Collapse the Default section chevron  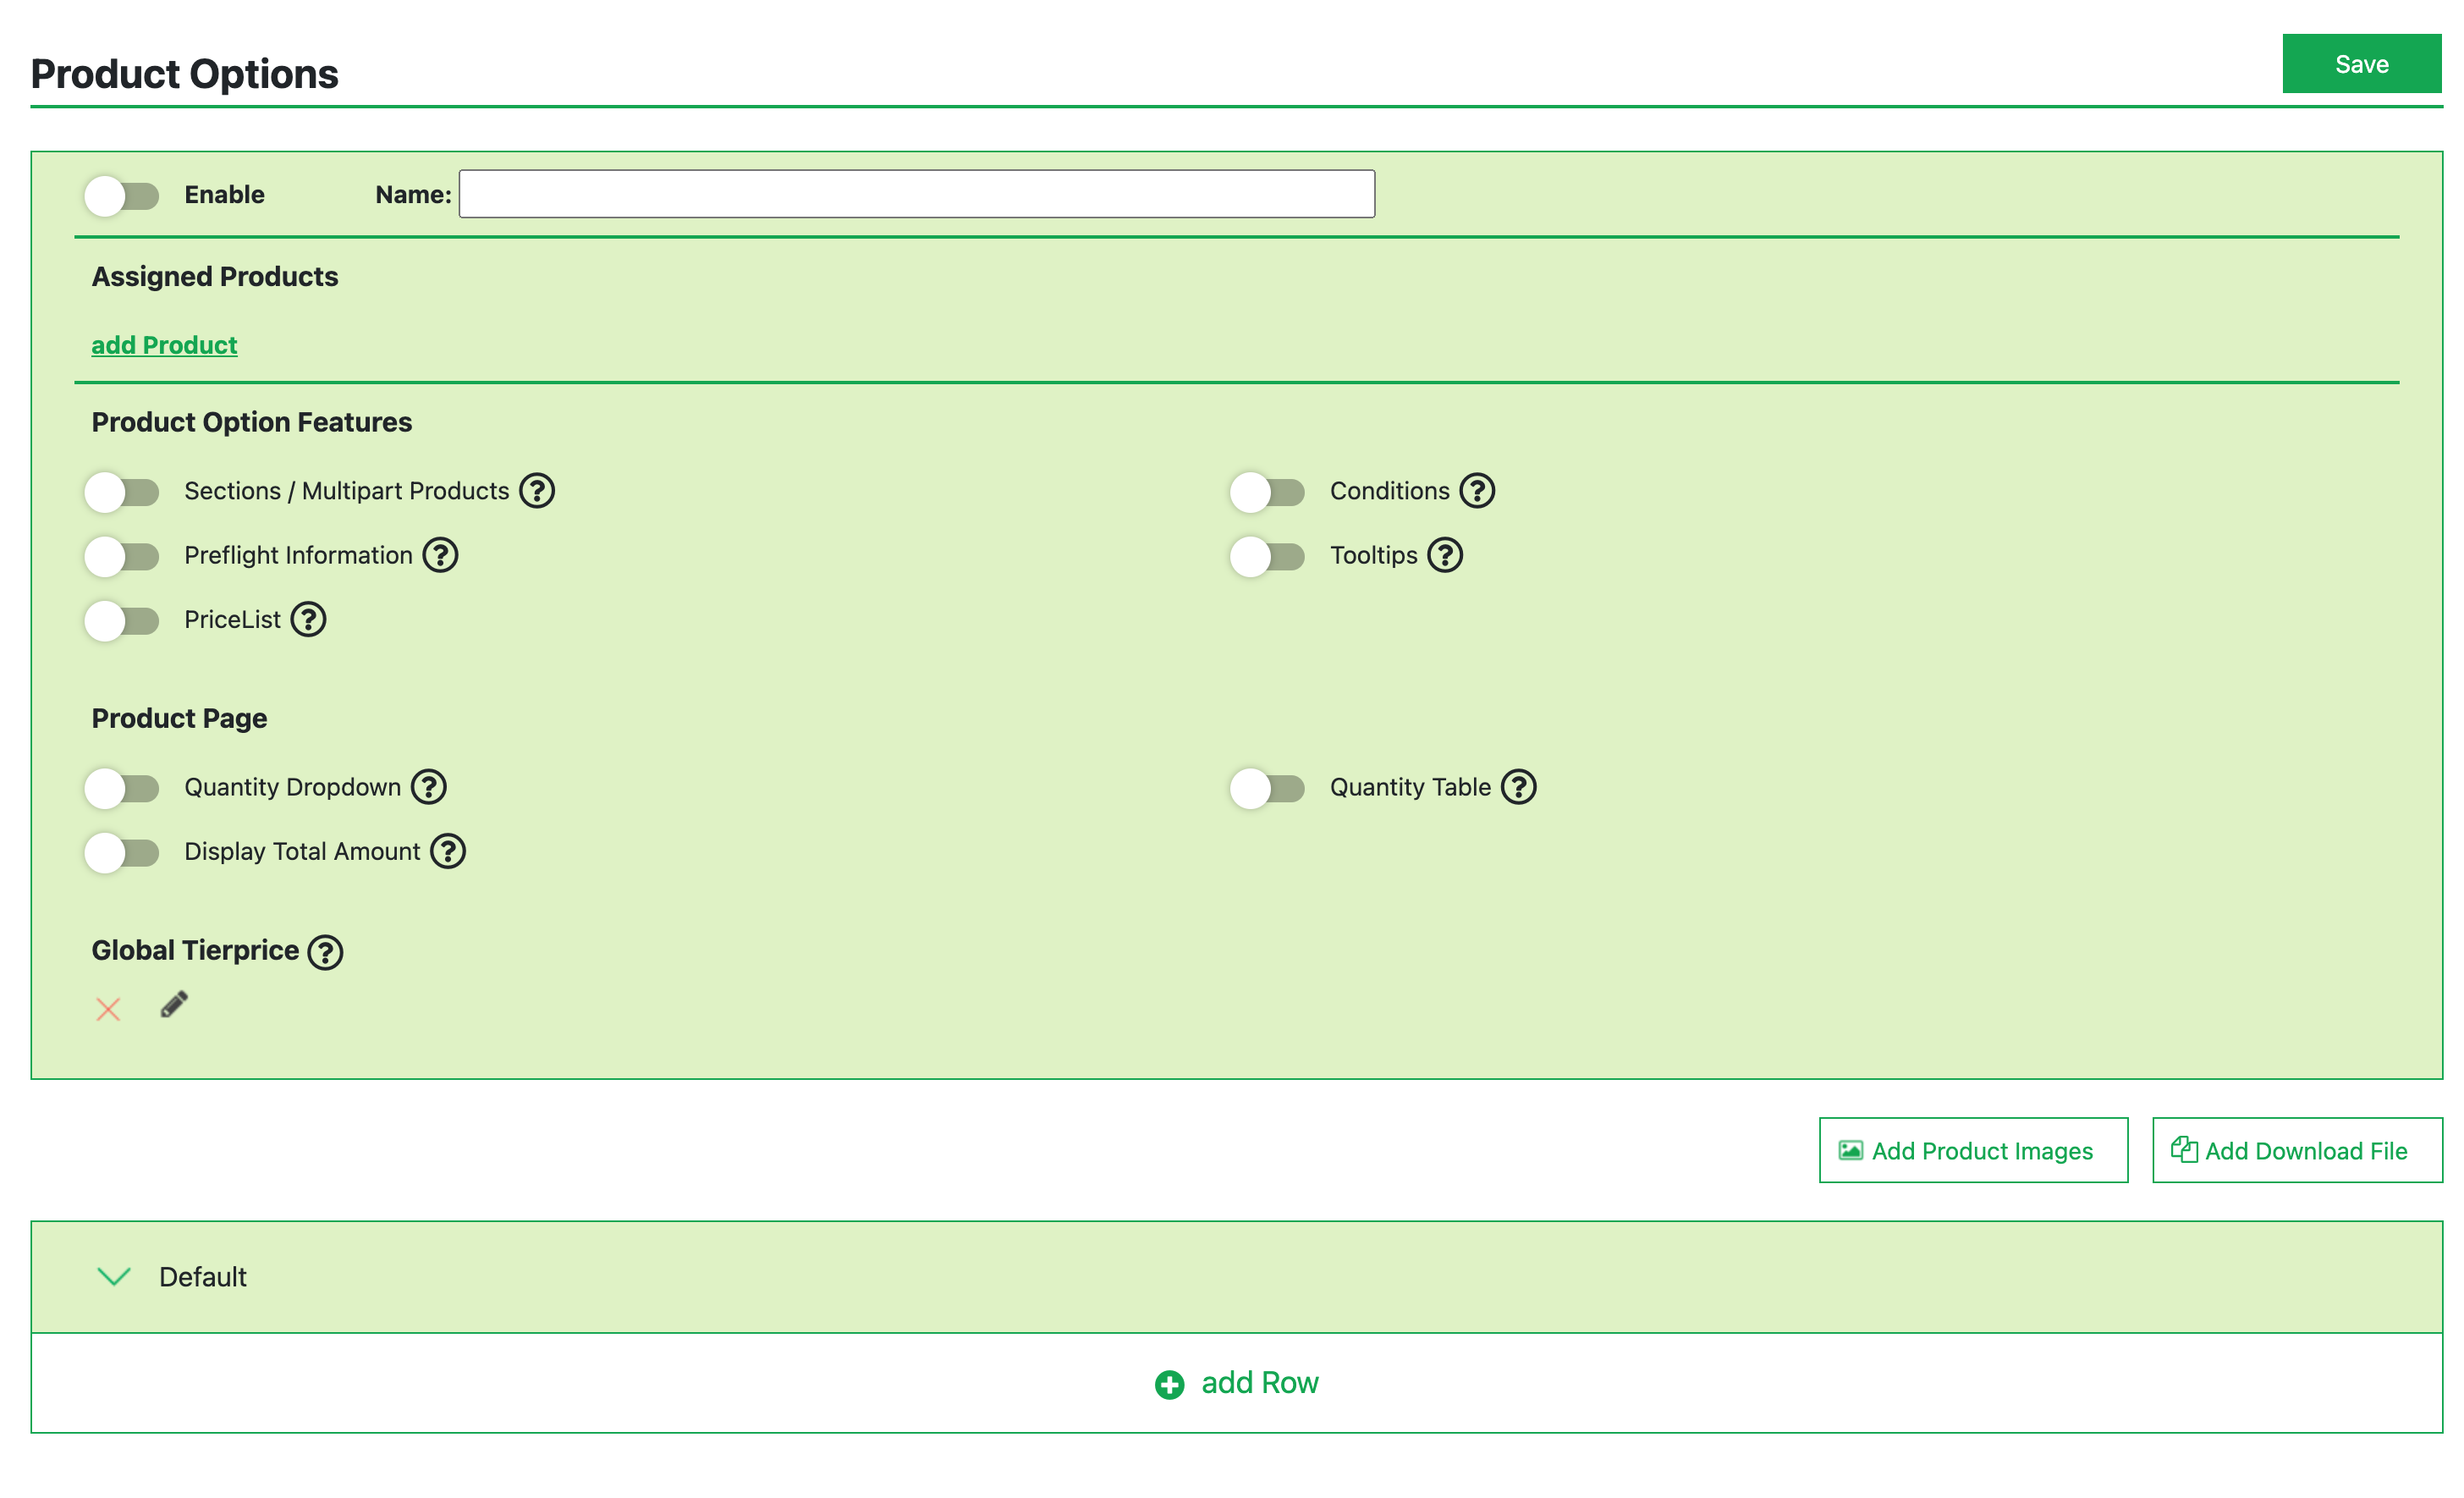tap(114, 1277)
